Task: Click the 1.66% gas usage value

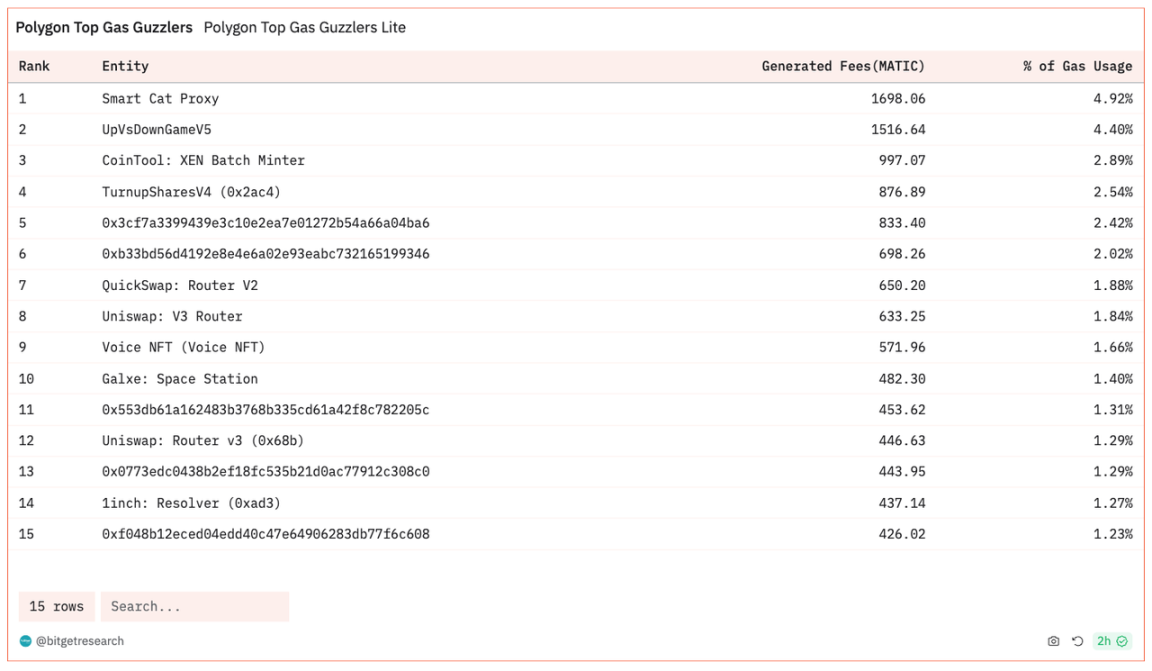Action: [x=1113, y=347]
